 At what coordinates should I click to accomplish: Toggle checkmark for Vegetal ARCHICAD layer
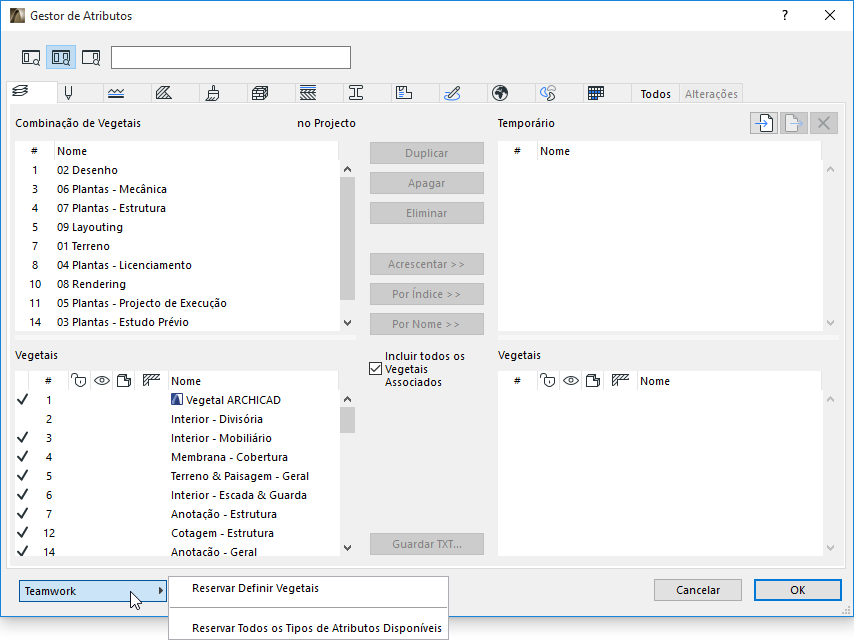(22, 400)
